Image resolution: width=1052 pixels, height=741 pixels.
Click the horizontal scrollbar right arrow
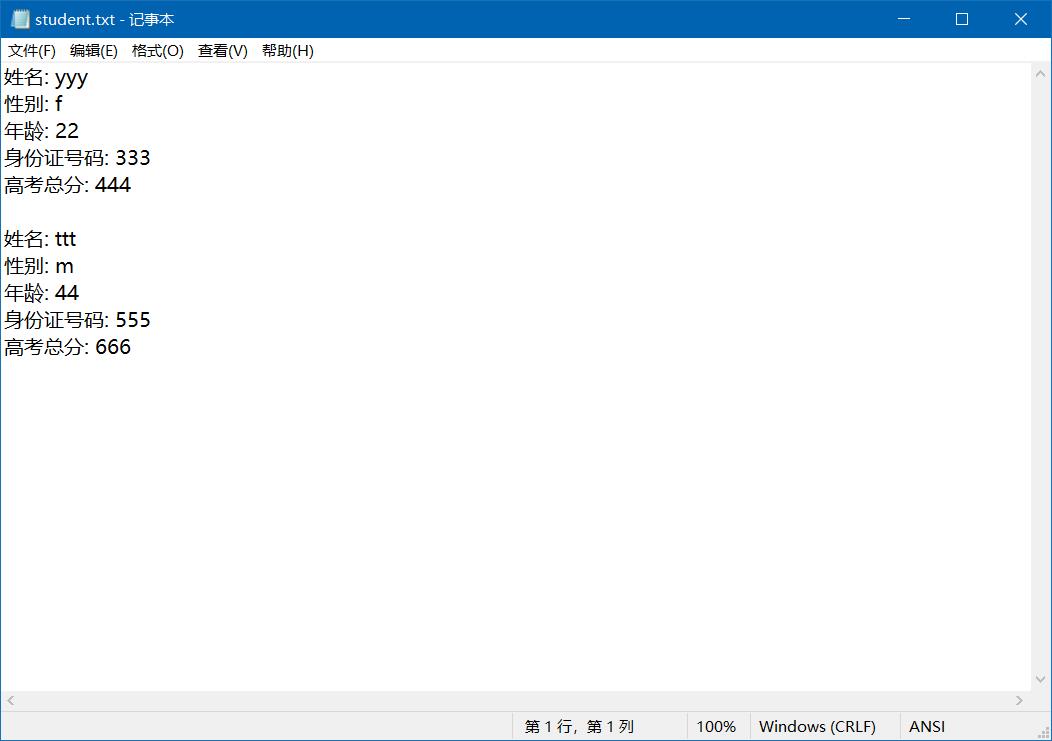click(1020, 701)
